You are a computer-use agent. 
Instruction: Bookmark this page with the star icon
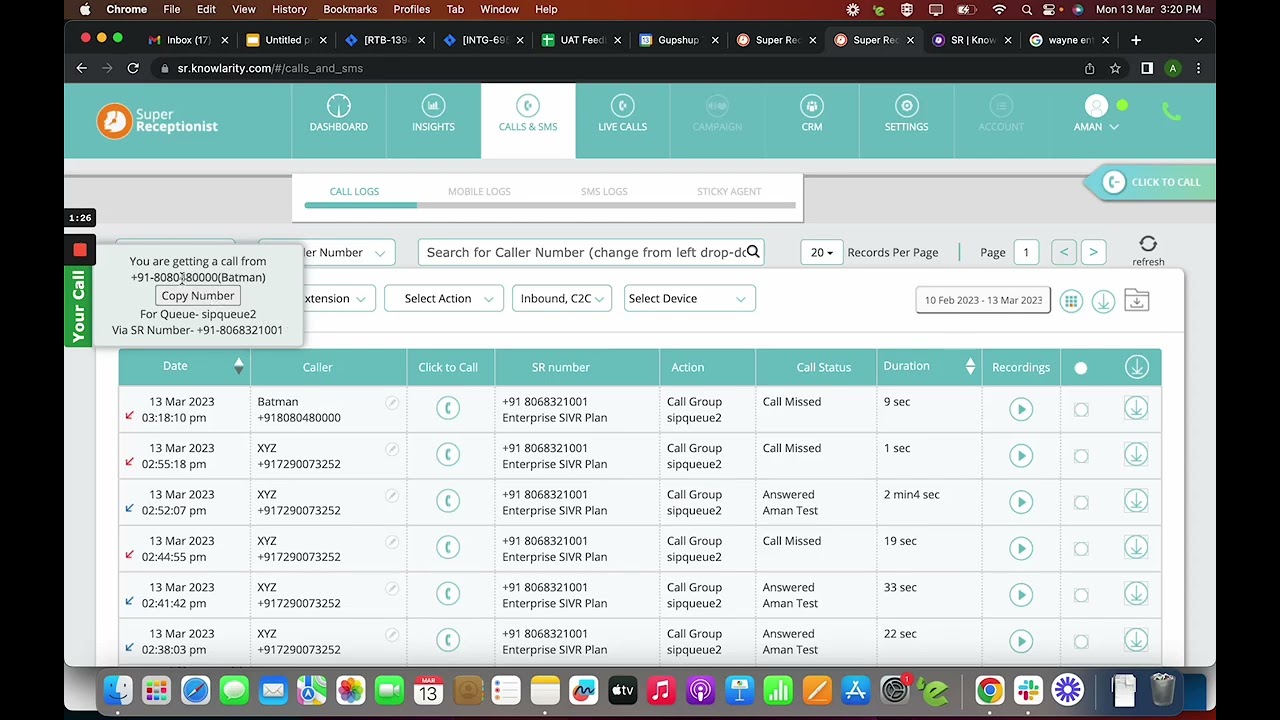click(1115, 68)
